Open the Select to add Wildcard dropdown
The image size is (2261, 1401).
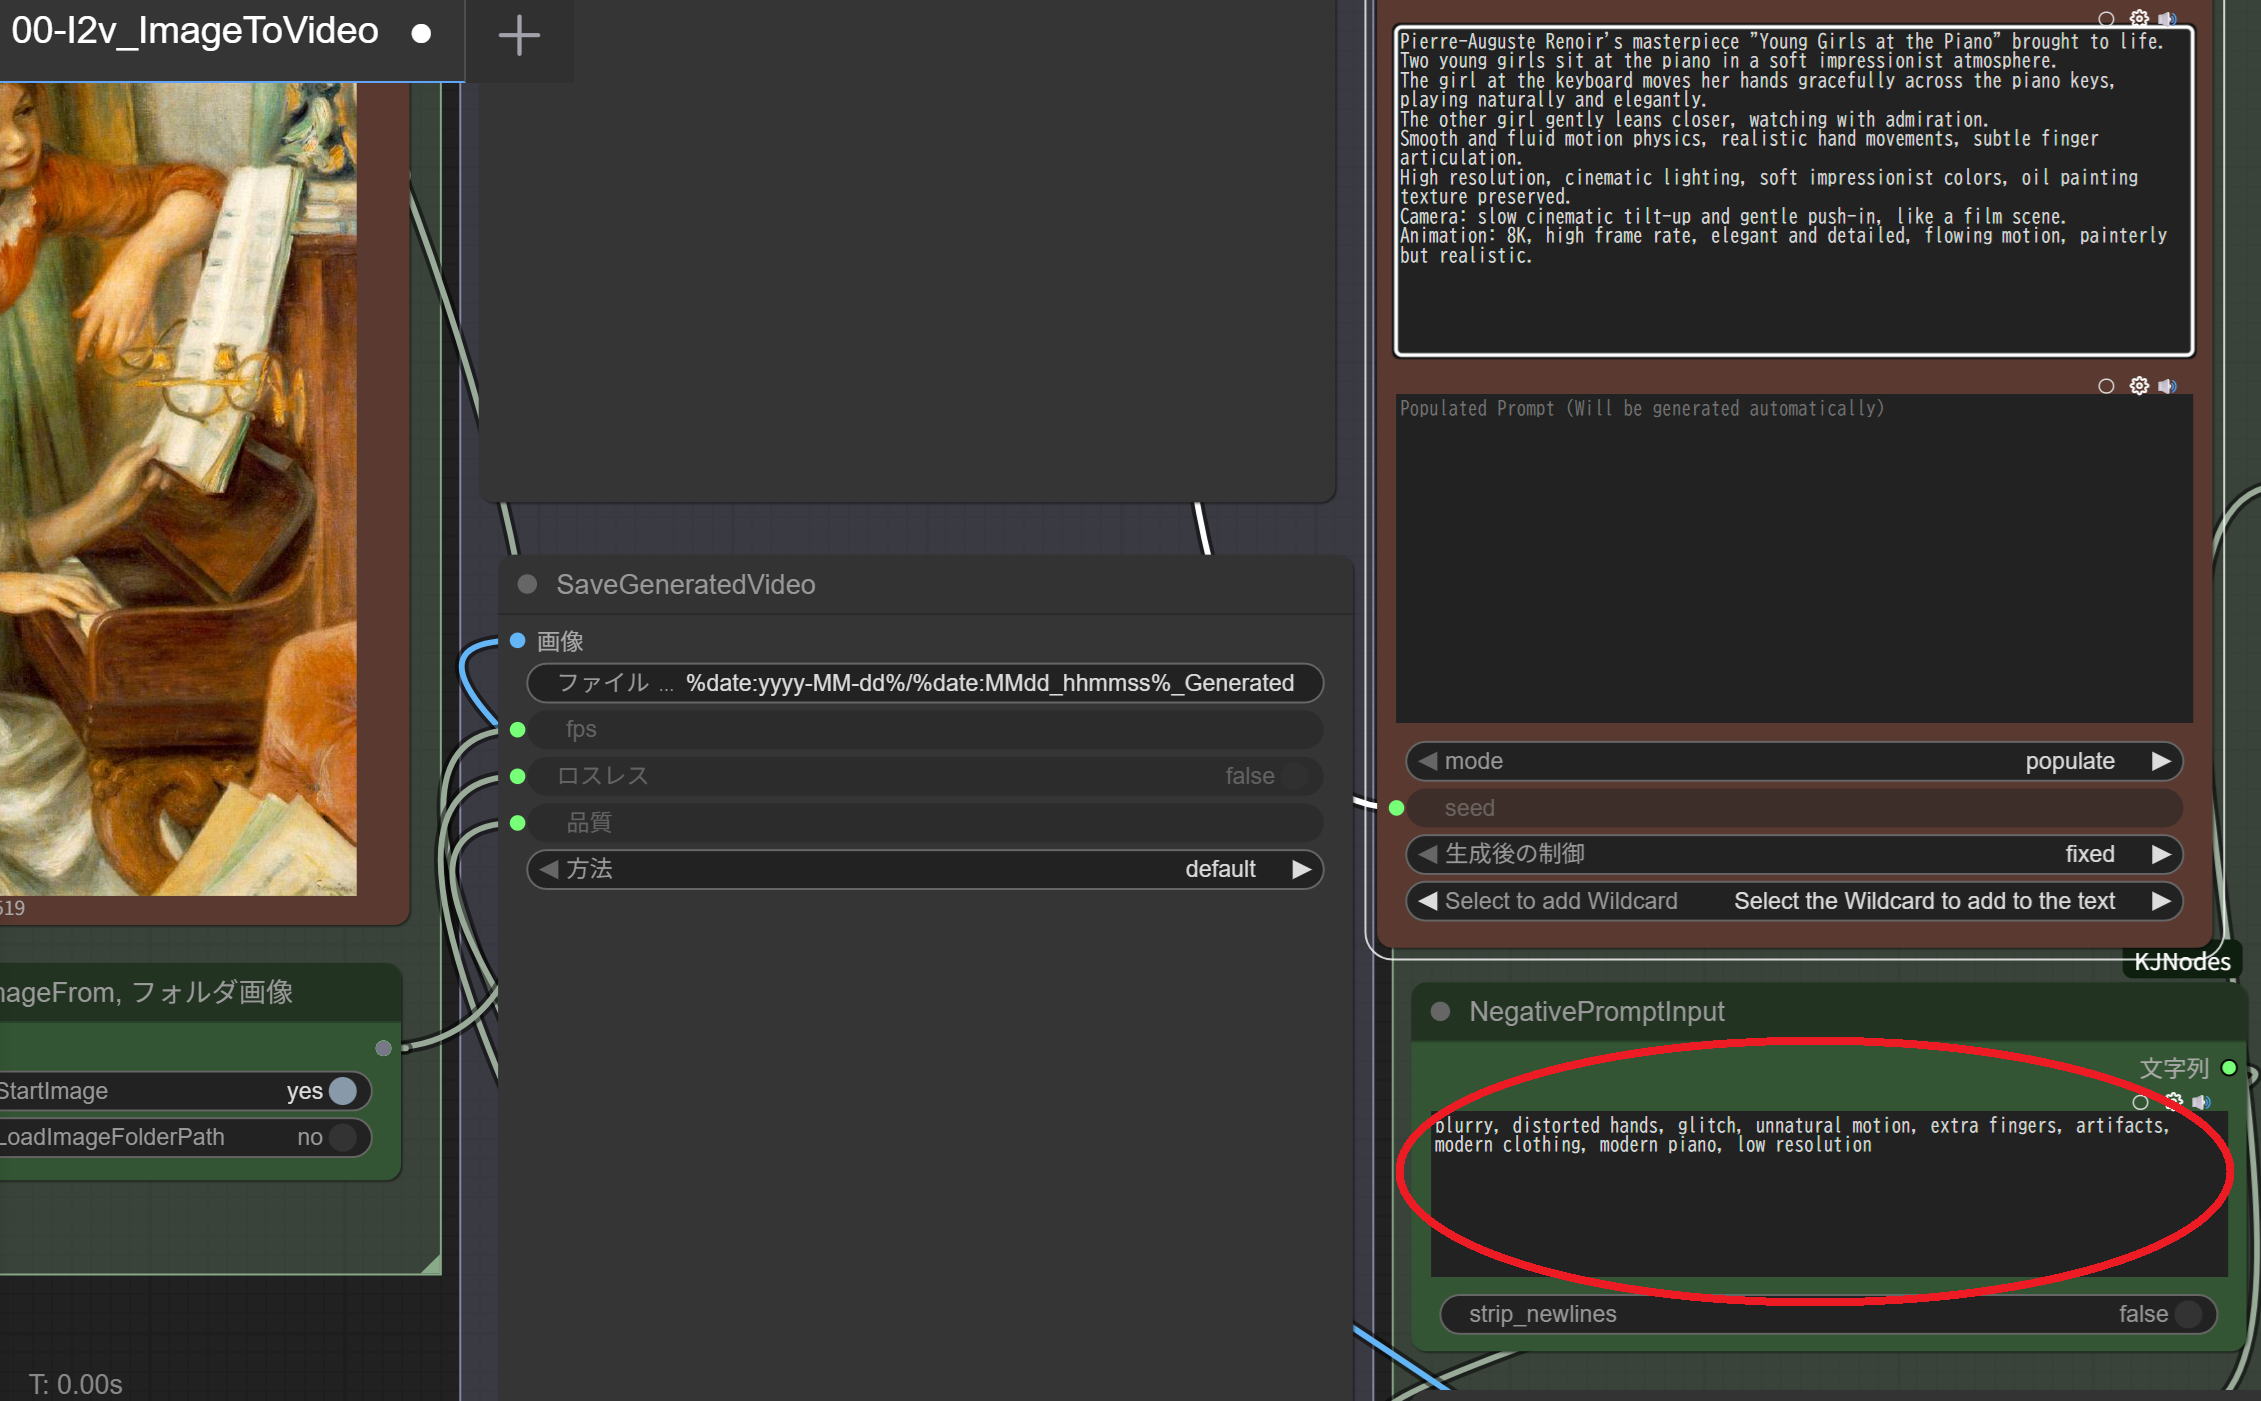1794,901
